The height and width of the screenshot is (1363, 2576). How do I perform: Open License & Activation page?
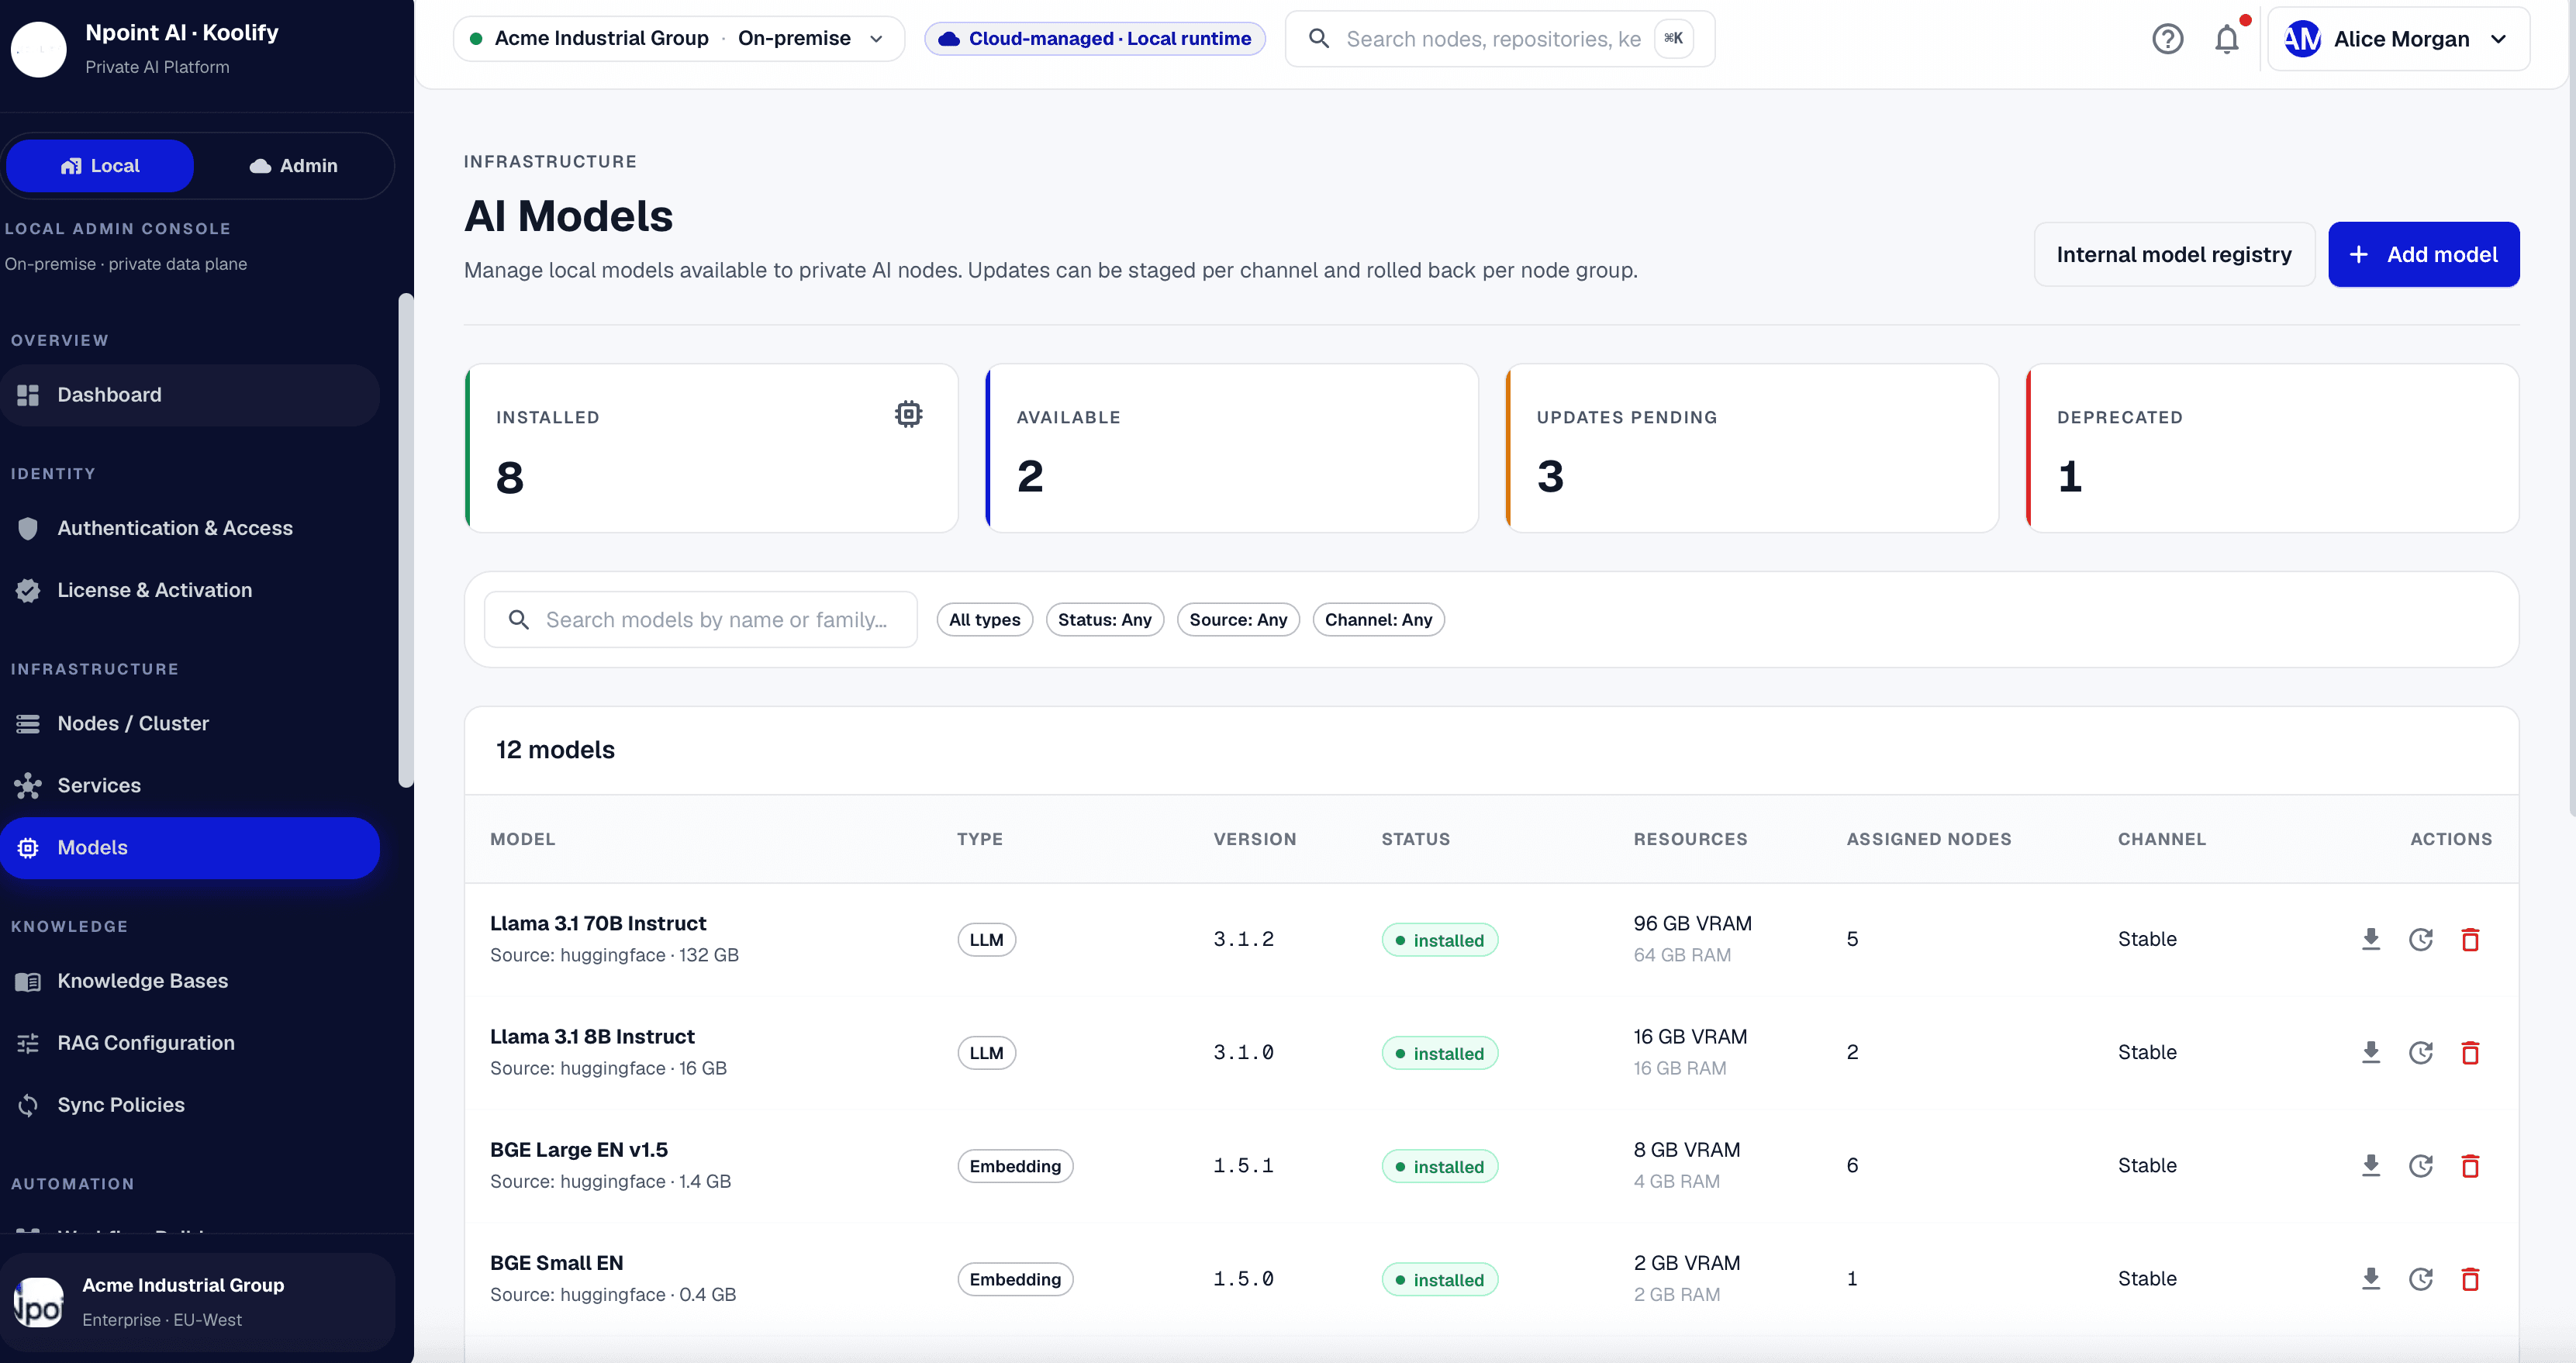point(190,590)
